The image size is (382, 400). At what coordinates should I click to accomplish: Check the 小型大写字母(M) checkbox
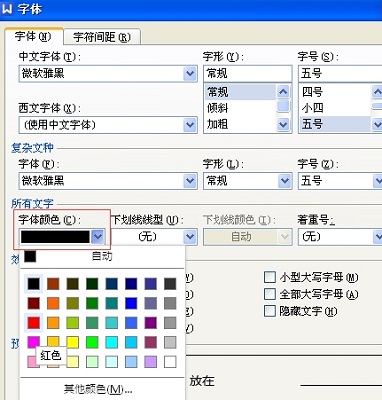pyautogui.click(x=269, y=277)
